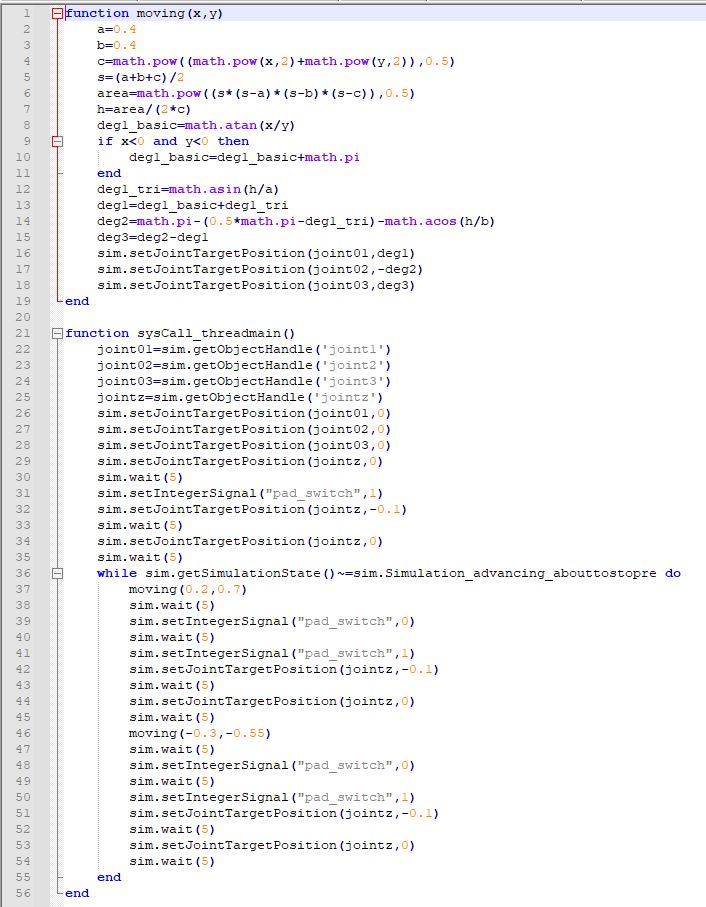The height and width of the screenshot is (907, 706).
Task: Click line number 20 in the margin
Action: click(x=23, y=317)
